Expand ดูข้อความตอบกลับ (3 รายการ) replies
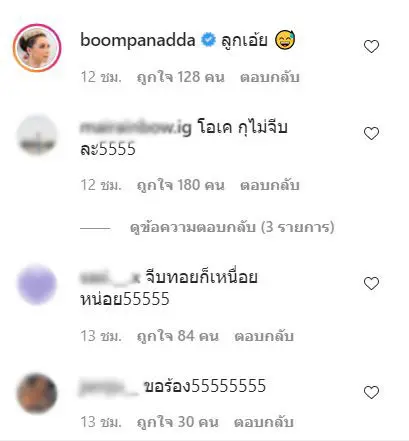 click(232, 227)
